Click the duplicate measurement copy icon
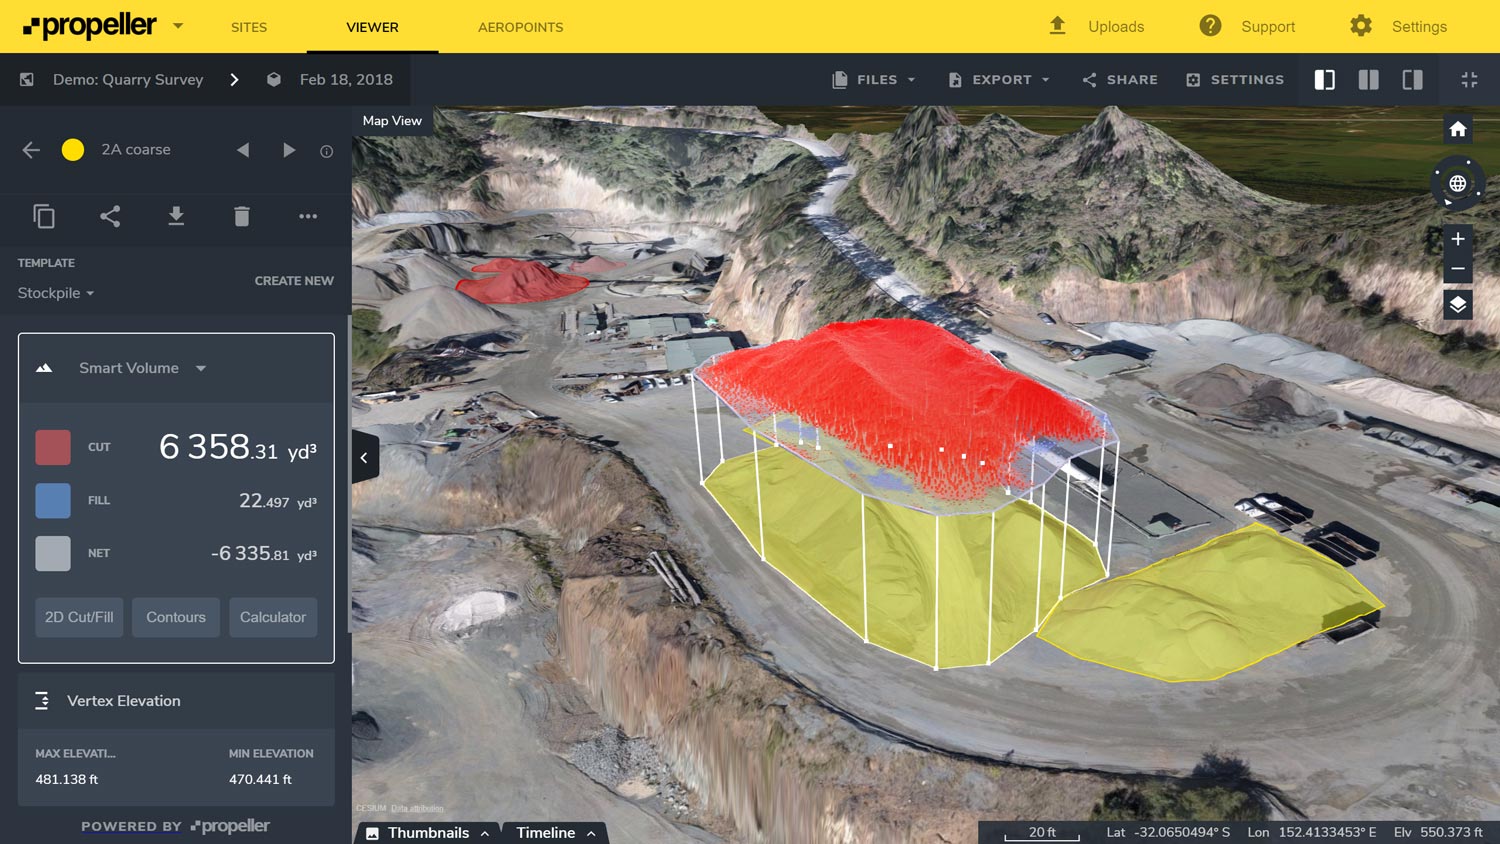This screenshot has height=844, width=1500. [x=44, y=216]
